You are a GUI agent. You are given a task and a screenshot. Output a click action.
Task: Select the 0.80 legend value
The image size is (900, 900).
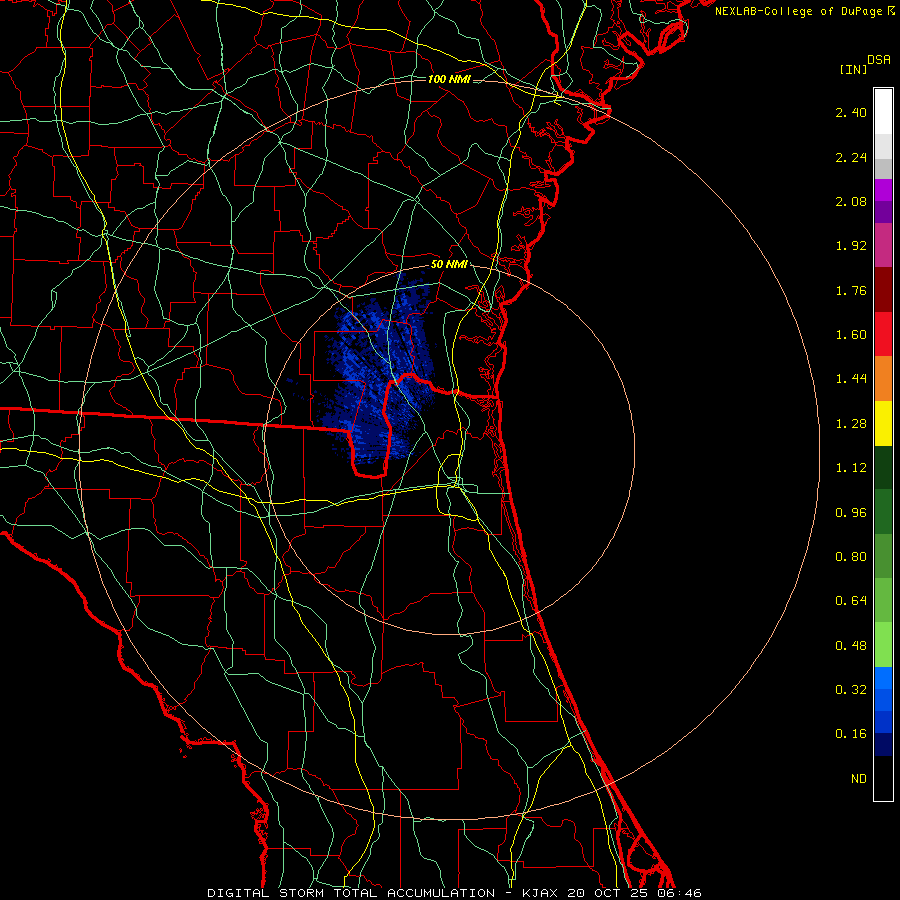point(851,557)
